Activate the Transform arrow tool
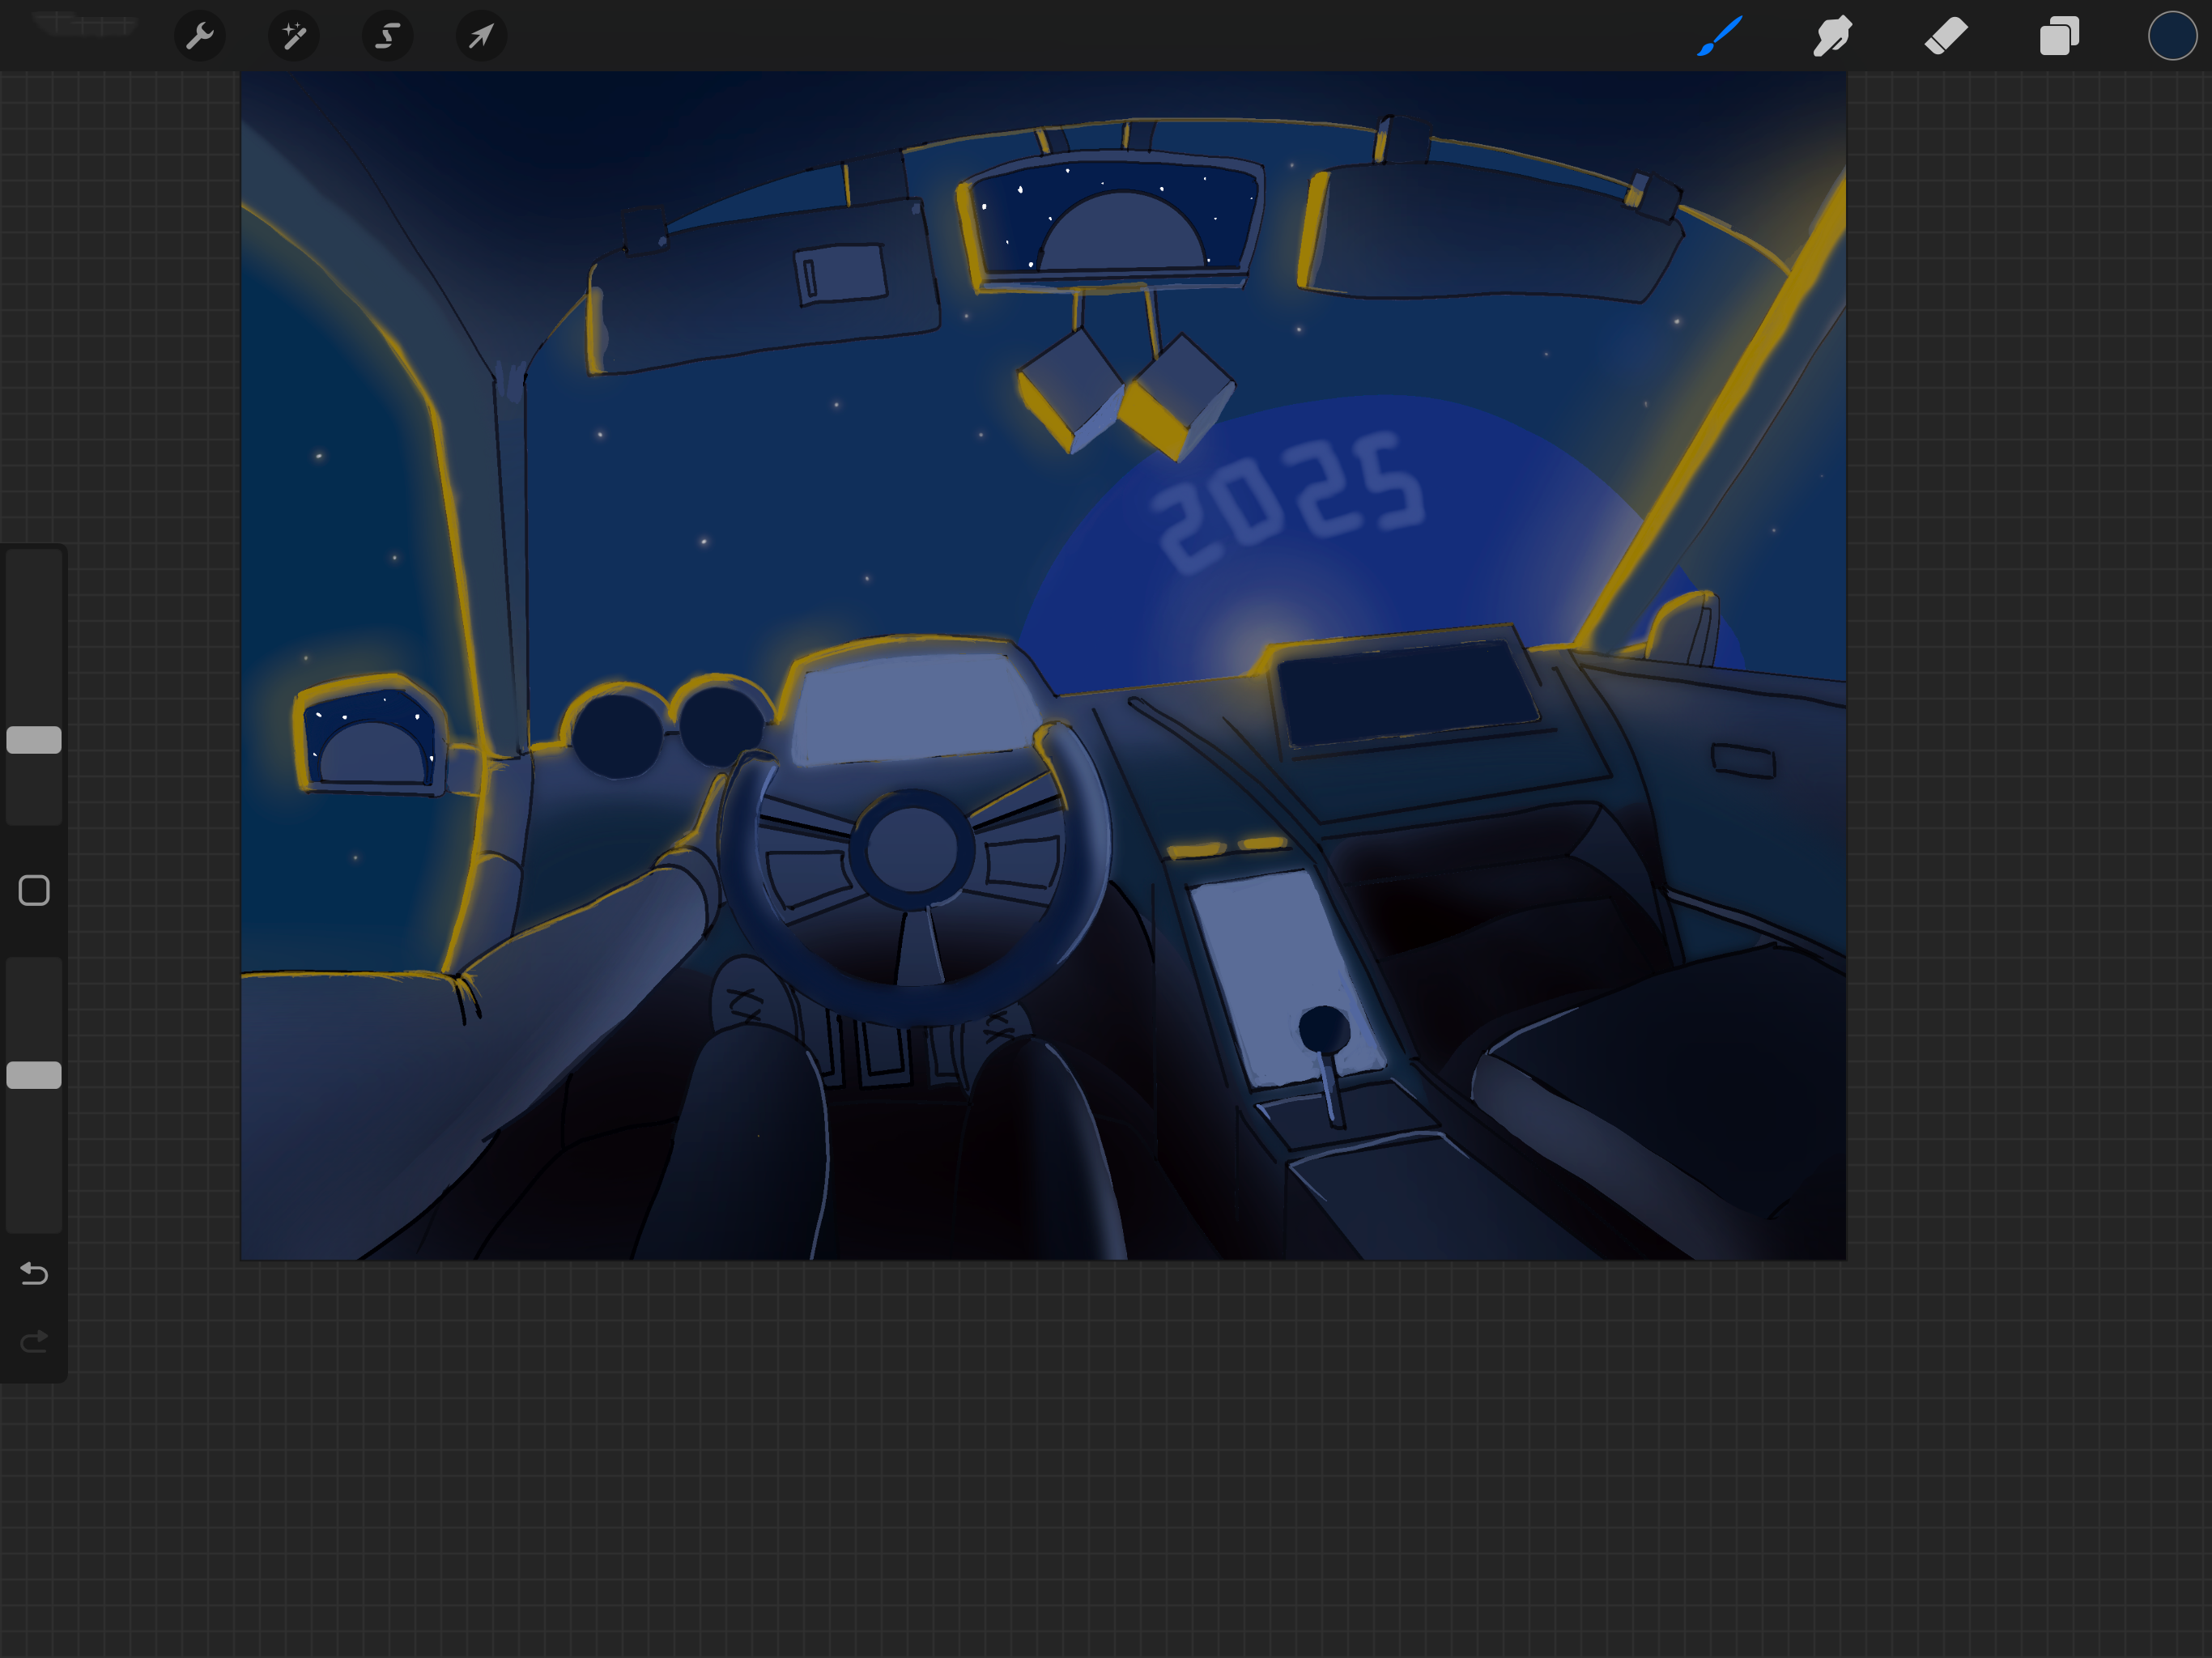 pyautogui.click(x=481, y=37)
